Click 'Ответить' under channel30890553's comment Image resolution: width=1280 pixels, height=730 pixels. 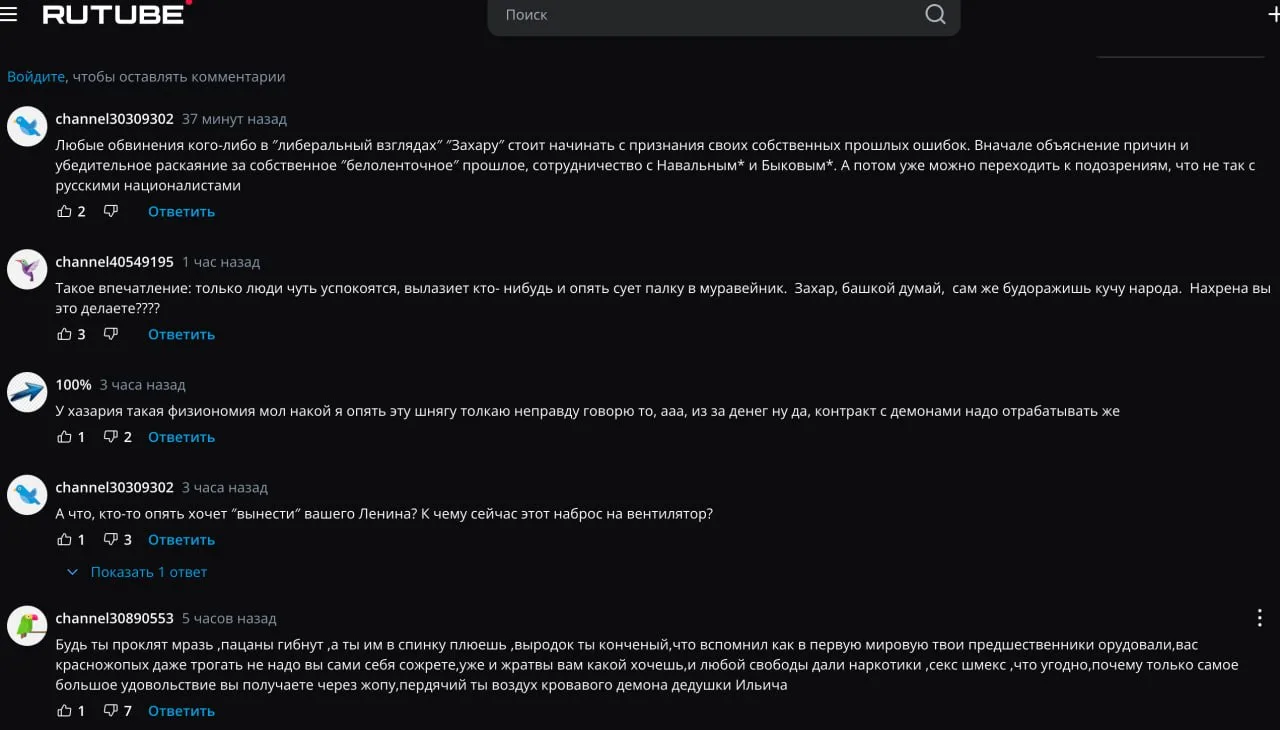coord(181,711)
